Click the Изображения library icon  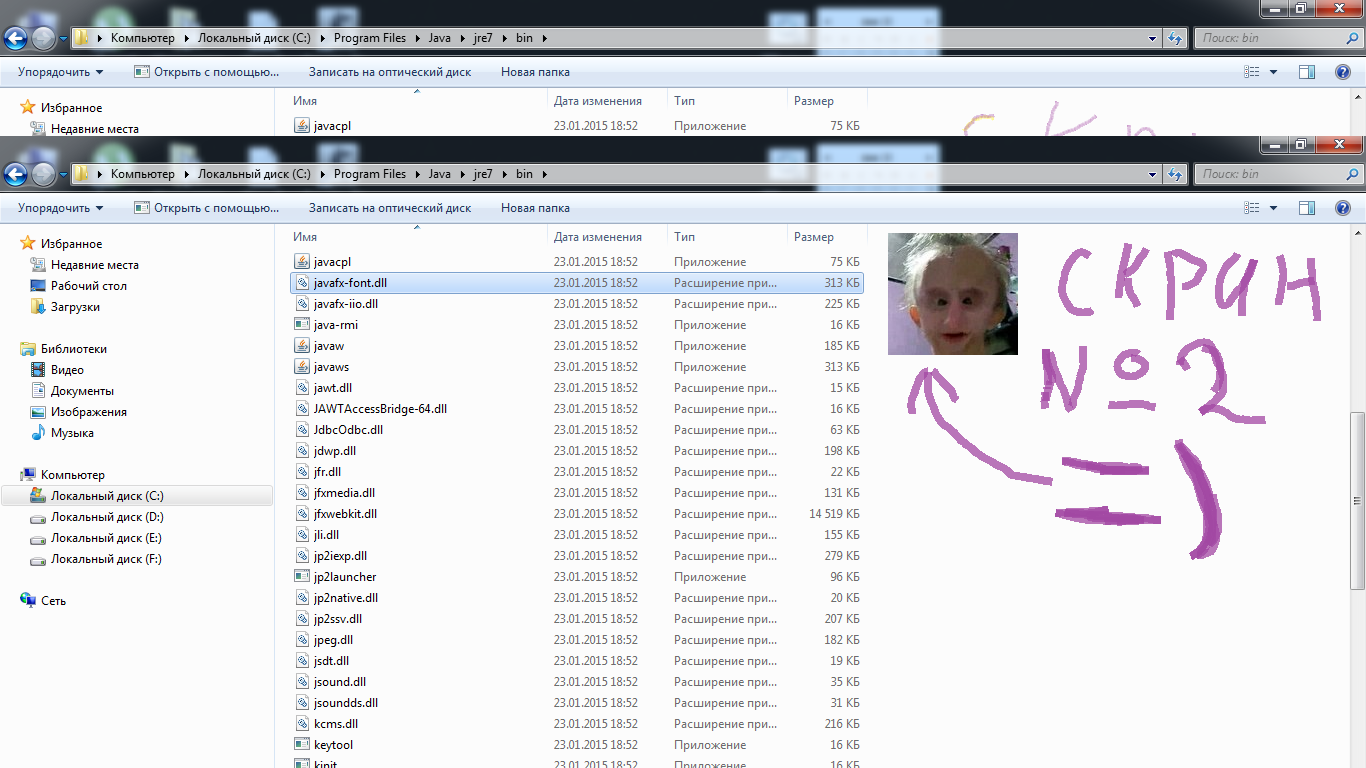coord(38,412)
